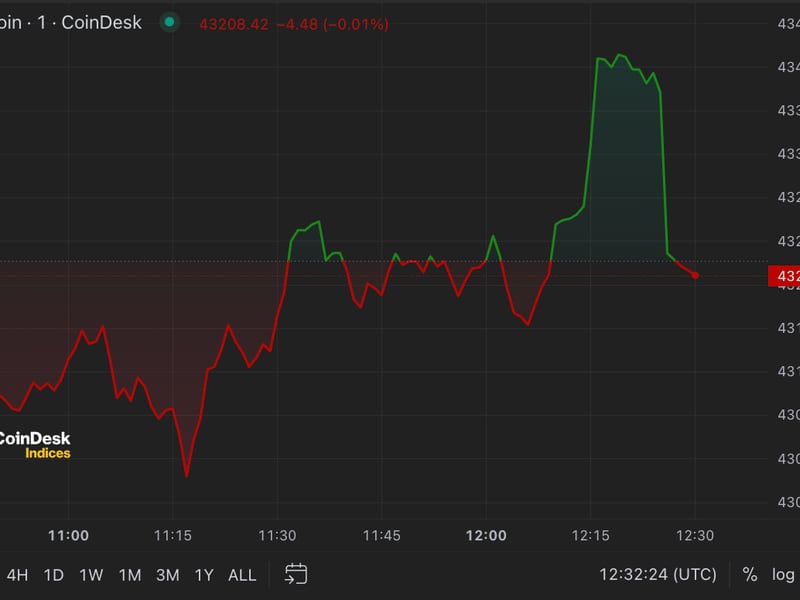This screenshot has height=600, width=800.
Task: Click the 11:30 time axis label
Action: tap(275, 536)
